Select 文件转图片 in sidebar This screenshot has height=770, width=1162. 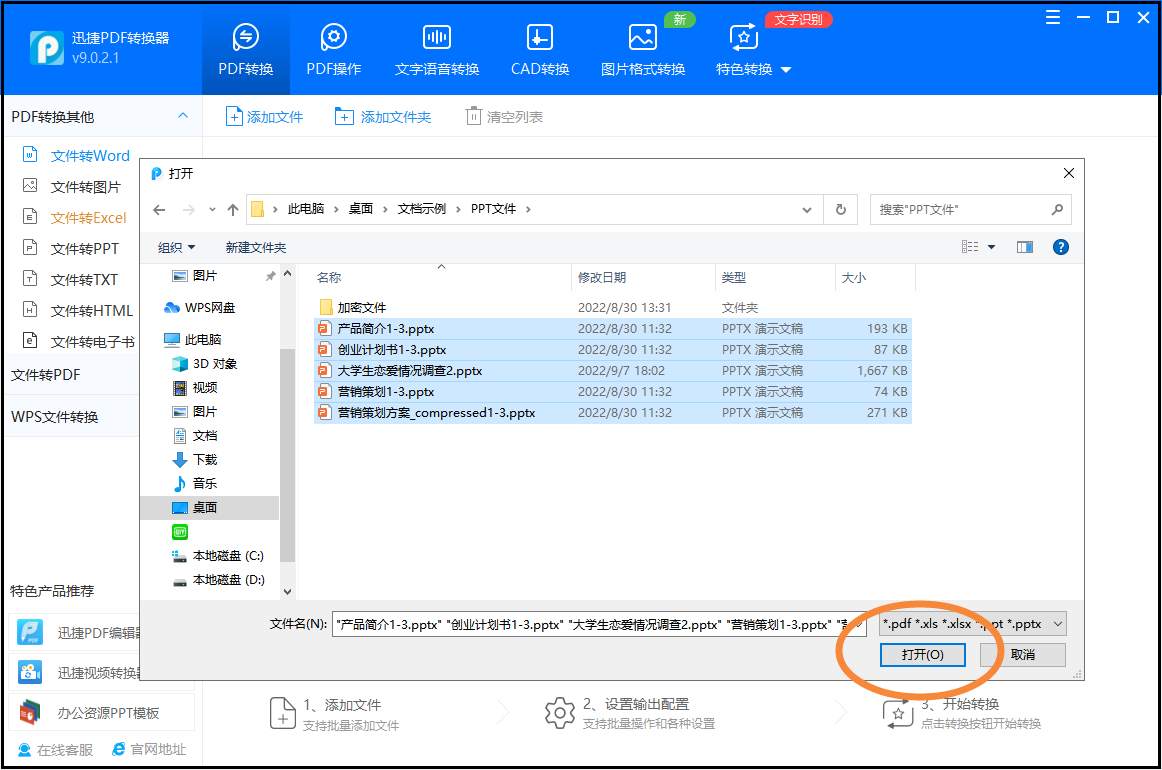[72, 187]
